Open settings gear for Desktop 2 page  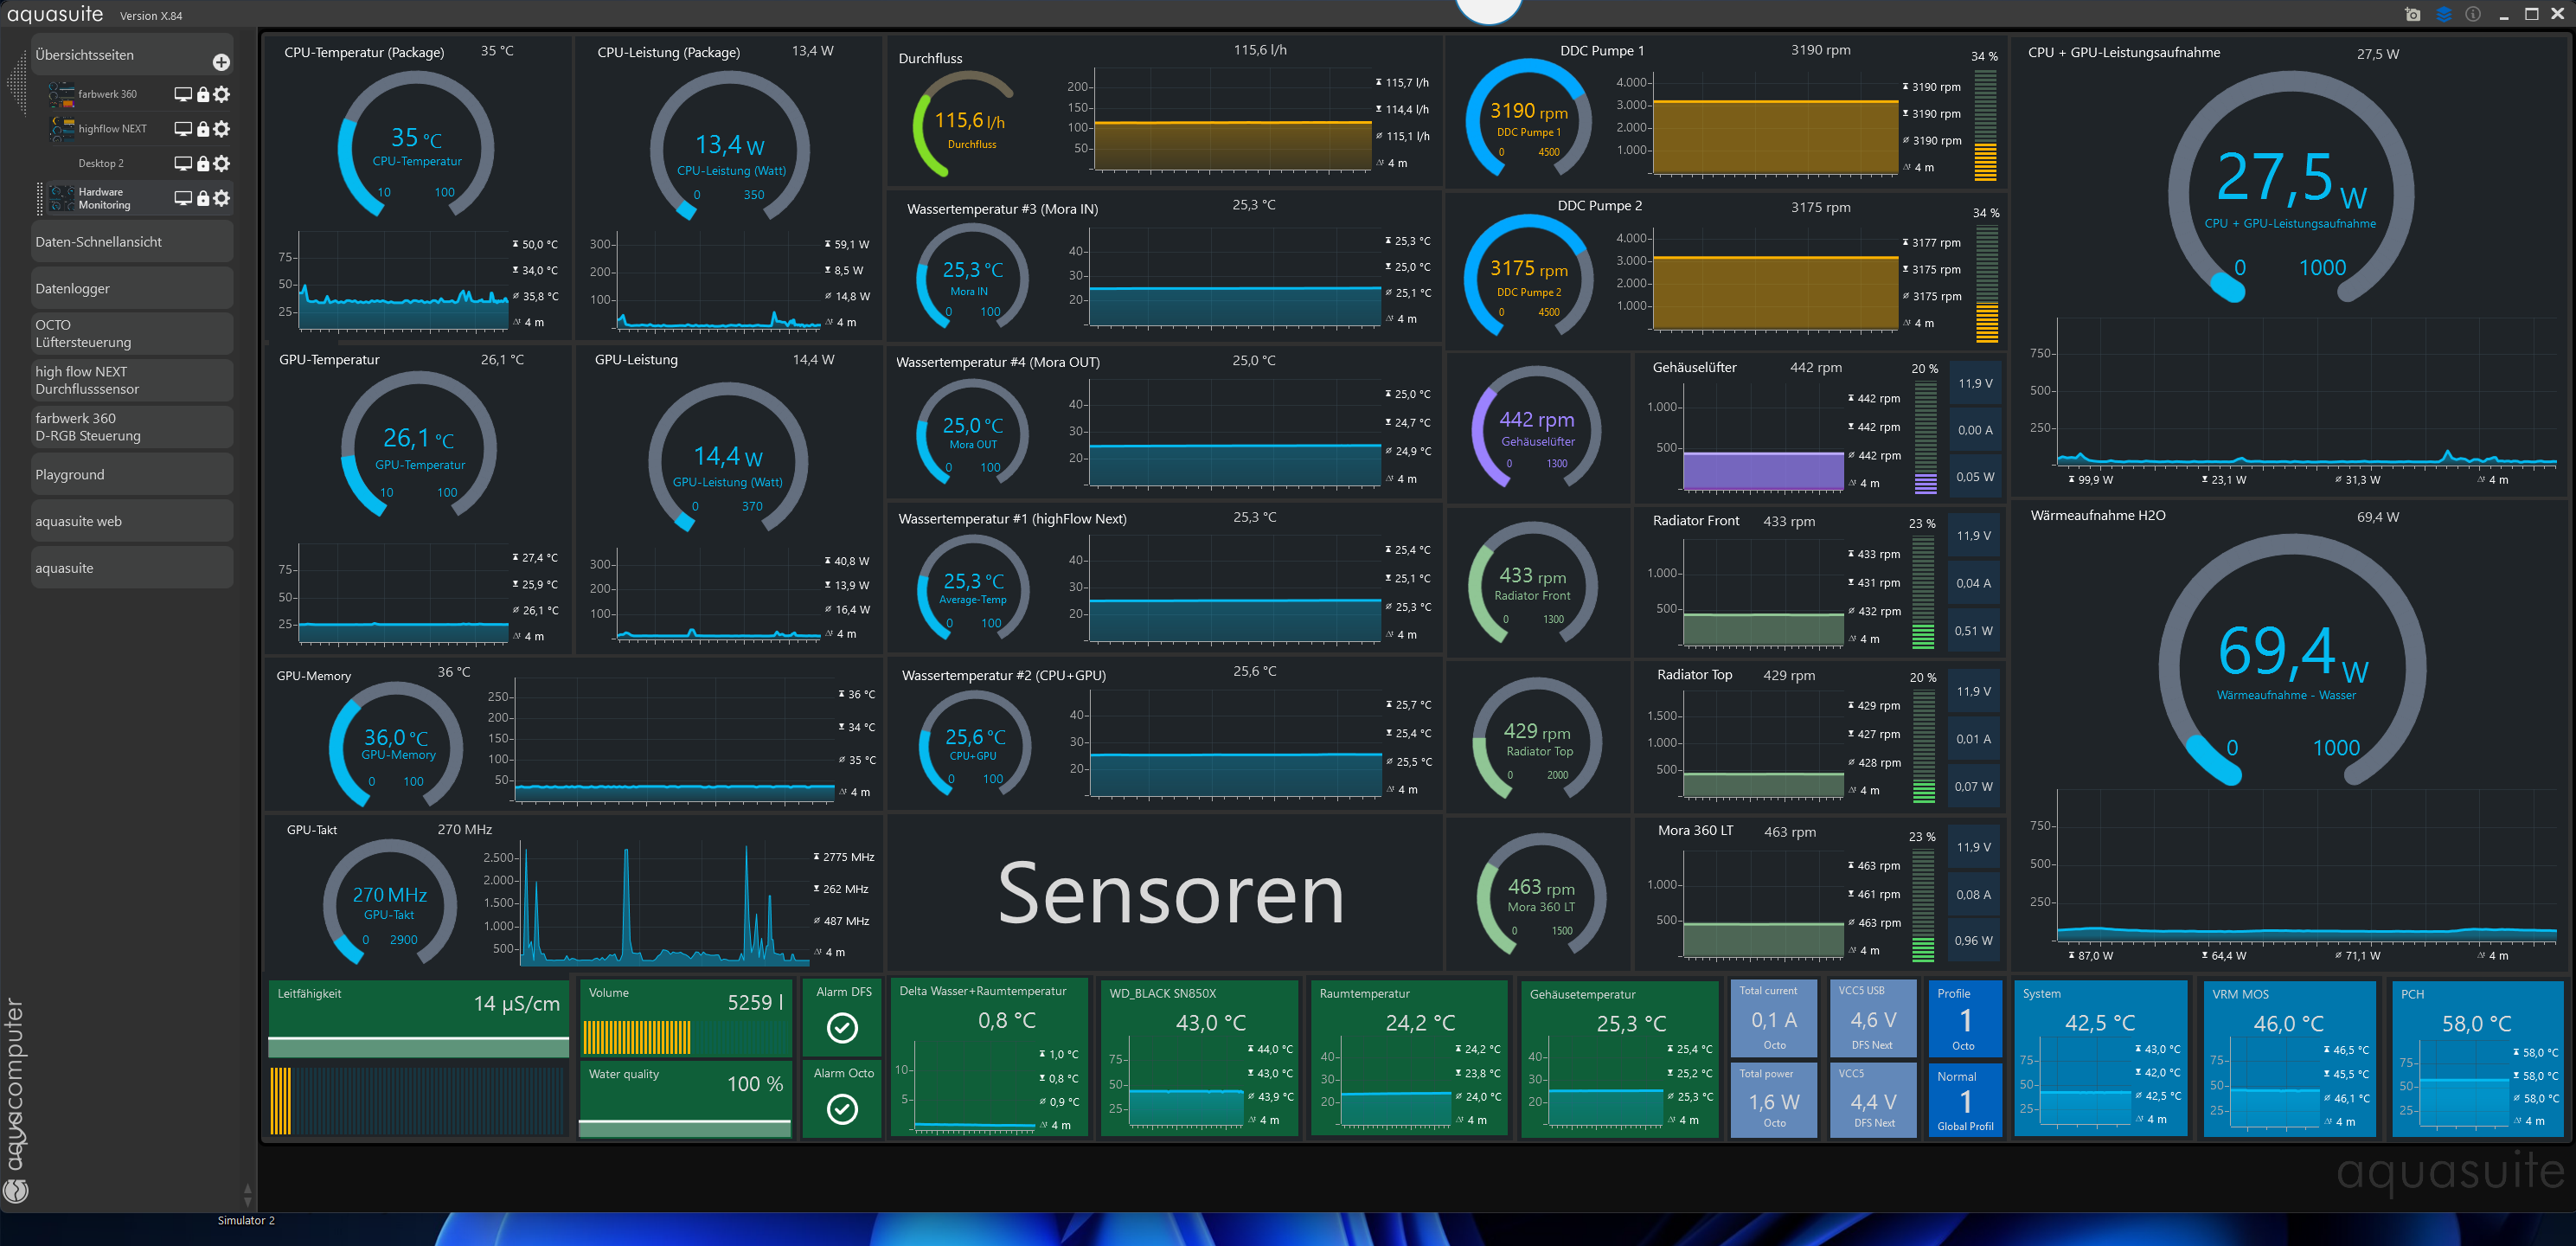[222, 163]
